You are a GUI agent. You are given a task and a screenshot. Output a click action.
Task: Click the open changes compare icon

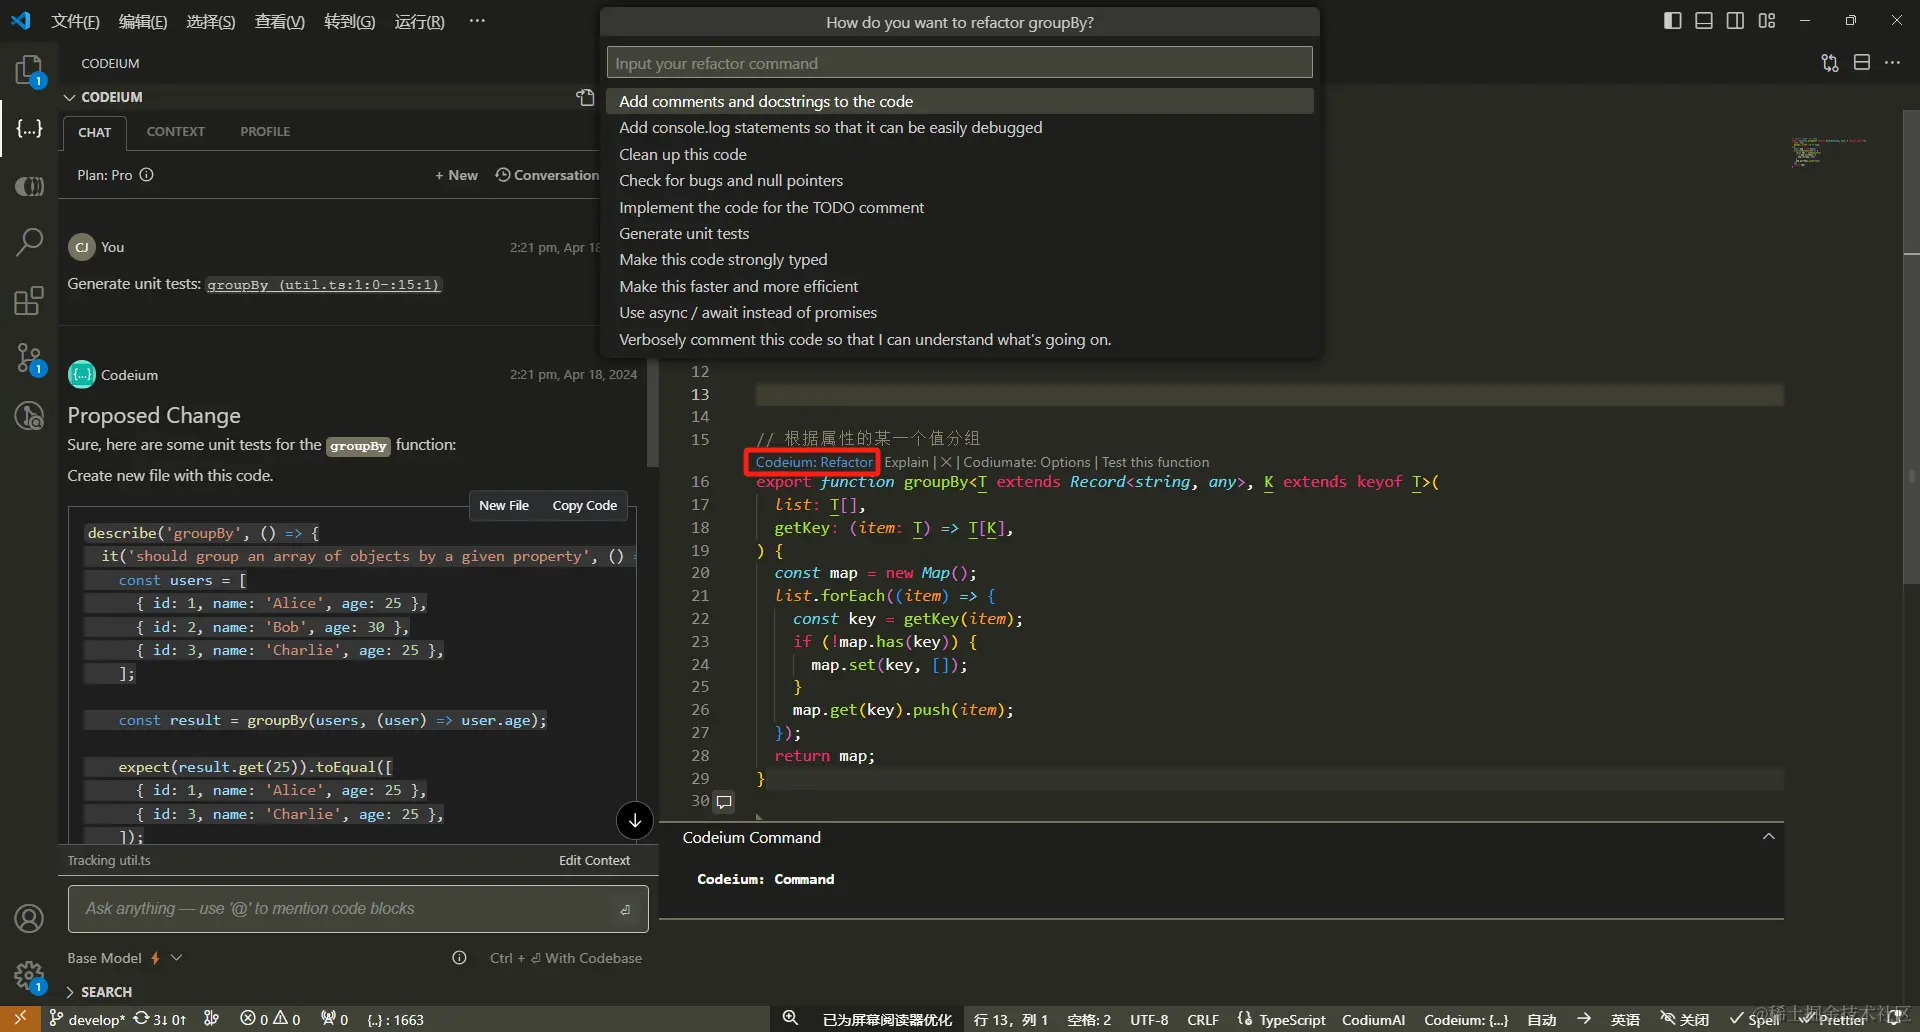point(1830,63)
